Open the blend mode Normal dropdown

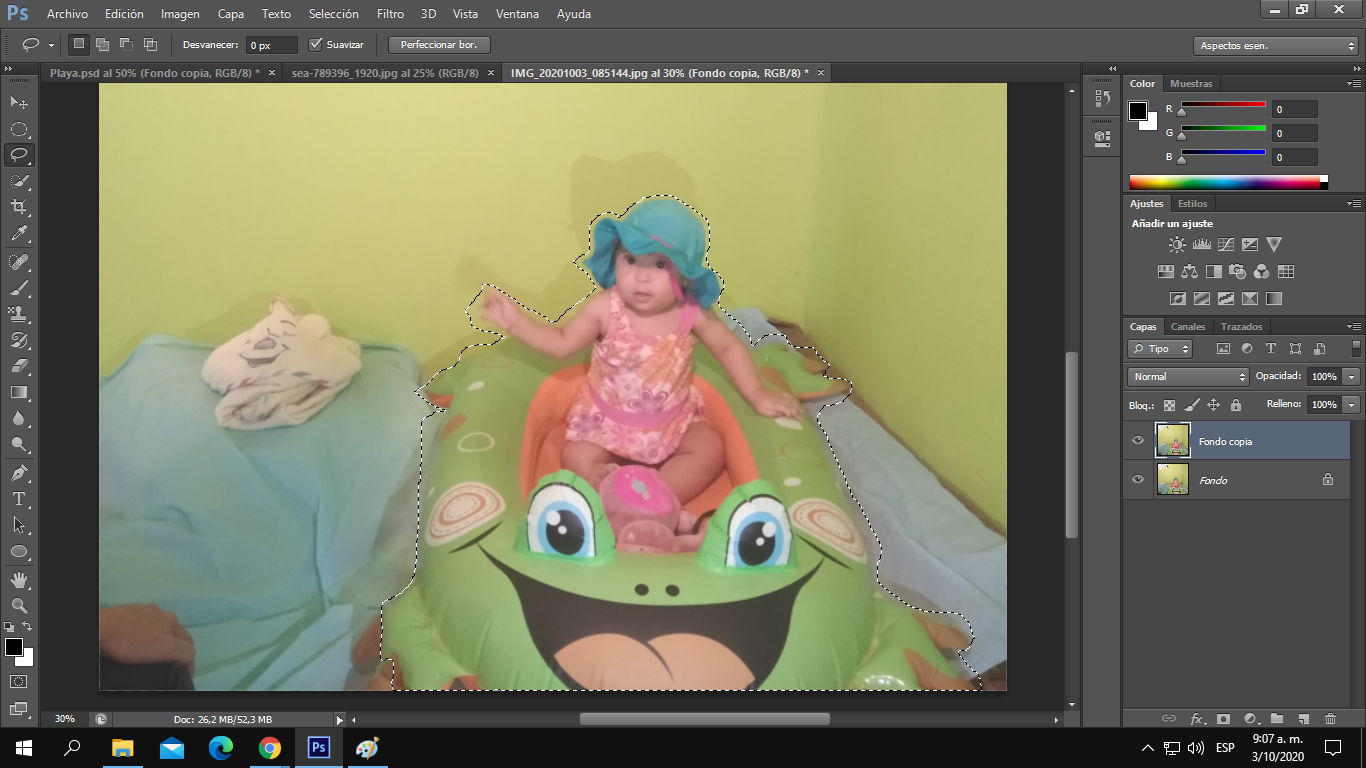(x=1188, y=377)
